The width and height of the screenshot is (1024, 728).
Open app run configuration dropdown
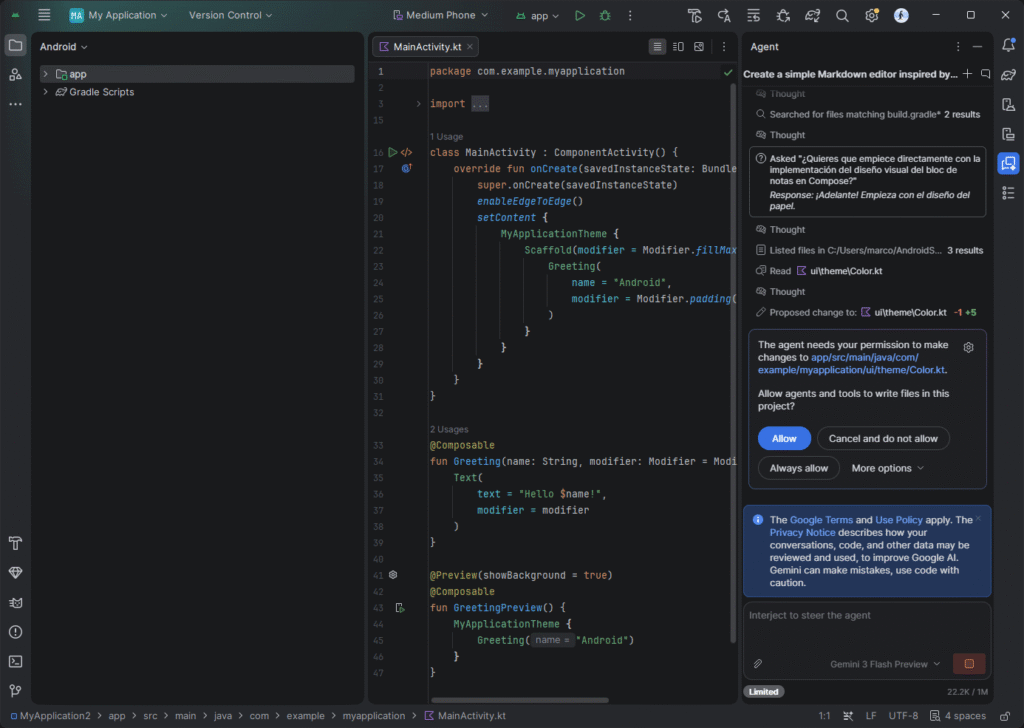point(538,16)
